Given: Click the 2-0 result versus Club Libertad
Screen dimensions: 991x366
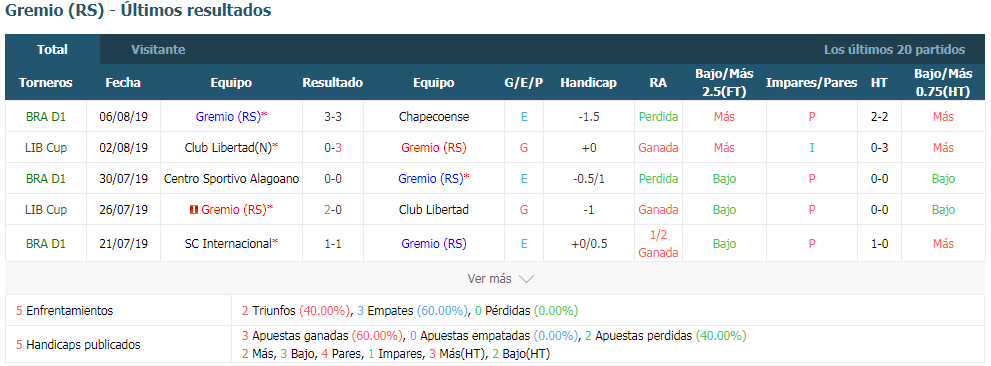Looking at the screenshot, I should (x=332, y=210).
